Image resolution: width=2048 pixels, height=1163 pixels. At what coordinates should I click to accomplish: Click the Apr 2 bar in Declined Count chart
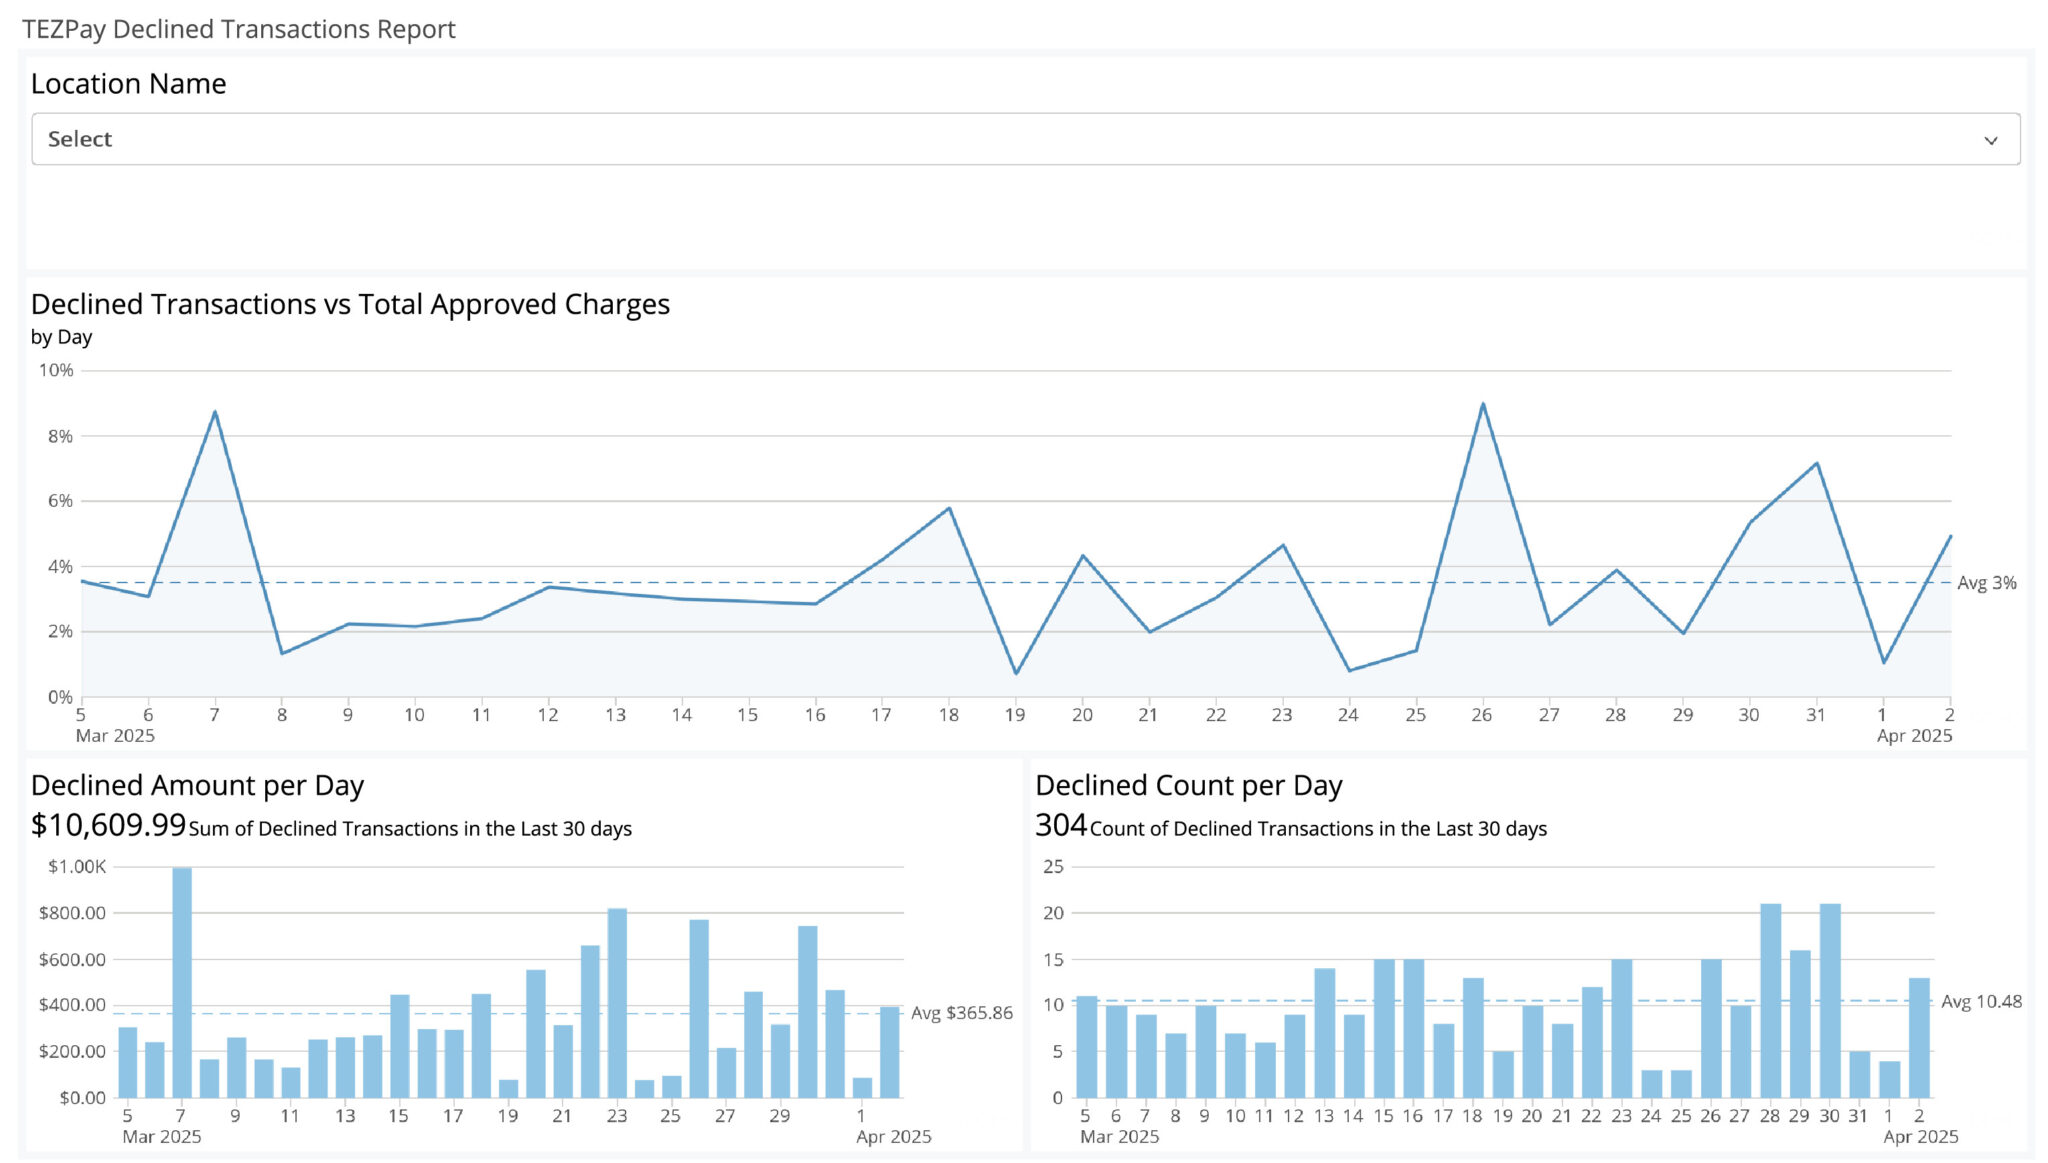pyautogui.click(x=1918, y=1038)
